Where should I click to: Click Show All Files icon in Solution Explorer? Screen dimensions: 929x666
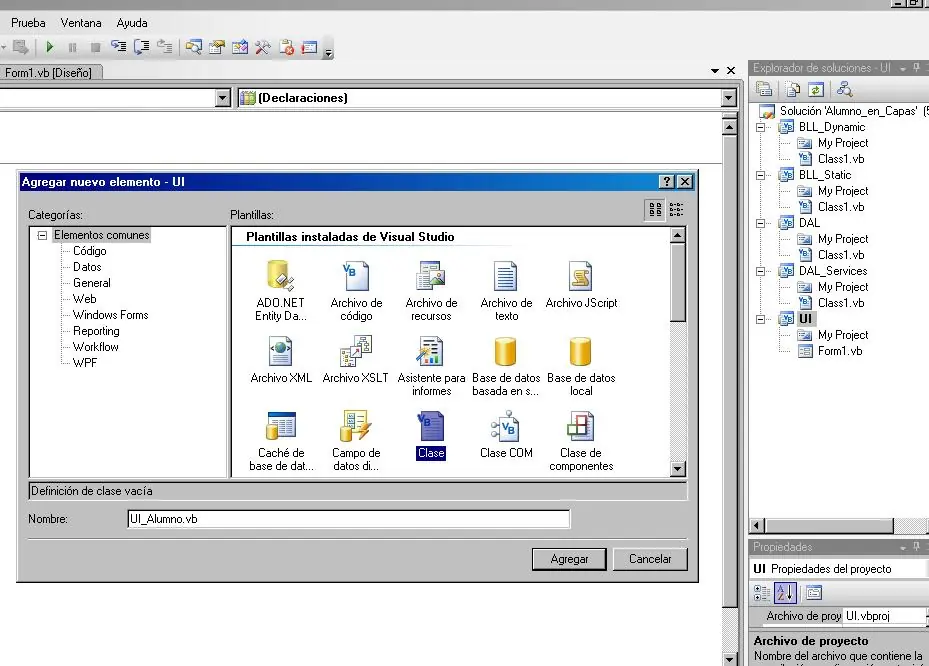pyautogui.click(x=793, y=89)
